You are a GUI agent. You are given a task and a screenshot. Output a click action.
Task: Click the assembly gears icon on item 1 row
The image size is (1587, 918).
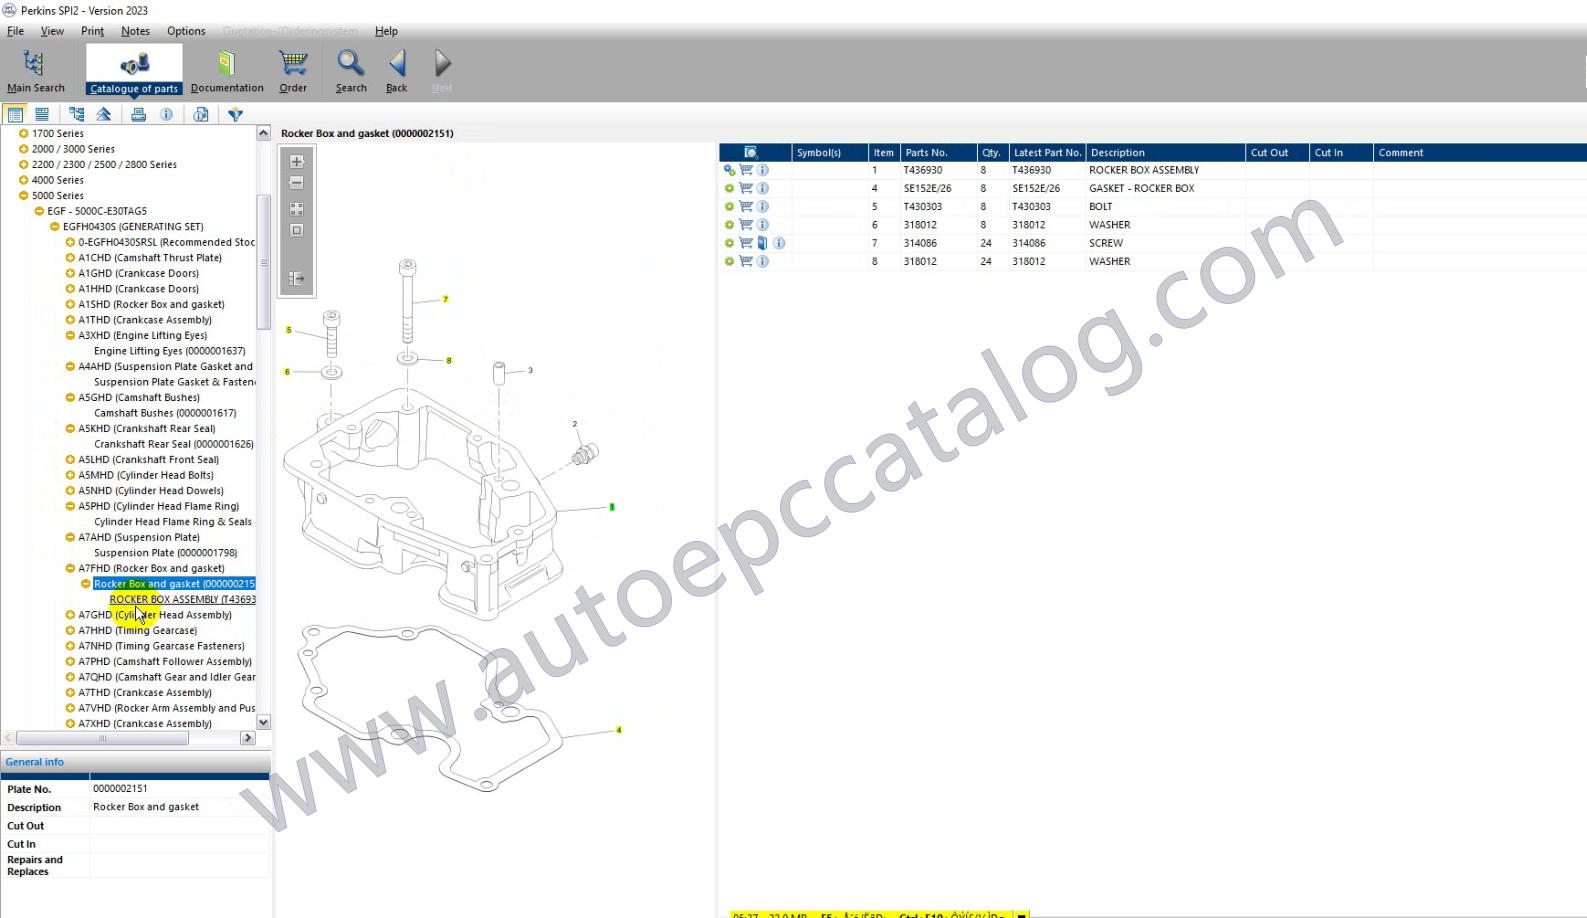tap(729, 170)
